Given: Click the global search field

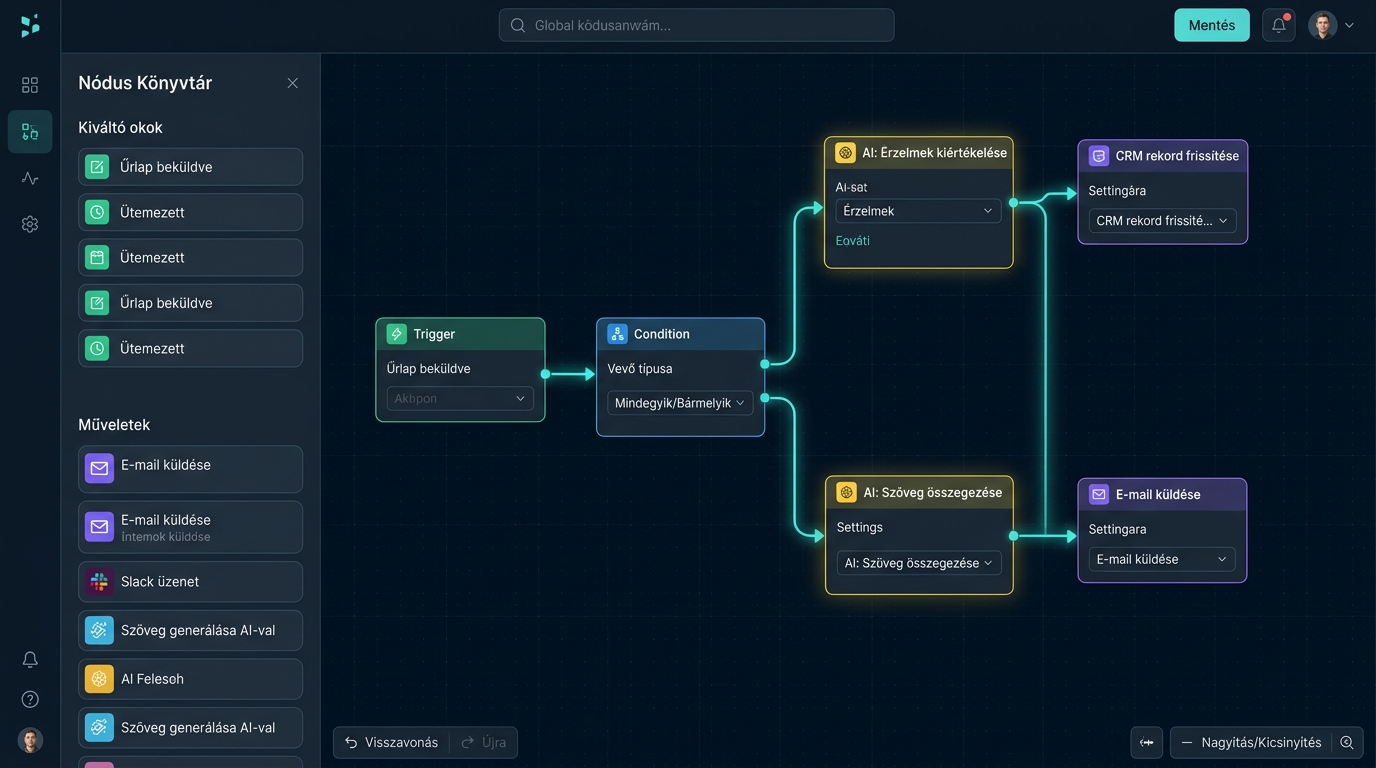Looking at the screenshot, I should [x=696, y=25].
